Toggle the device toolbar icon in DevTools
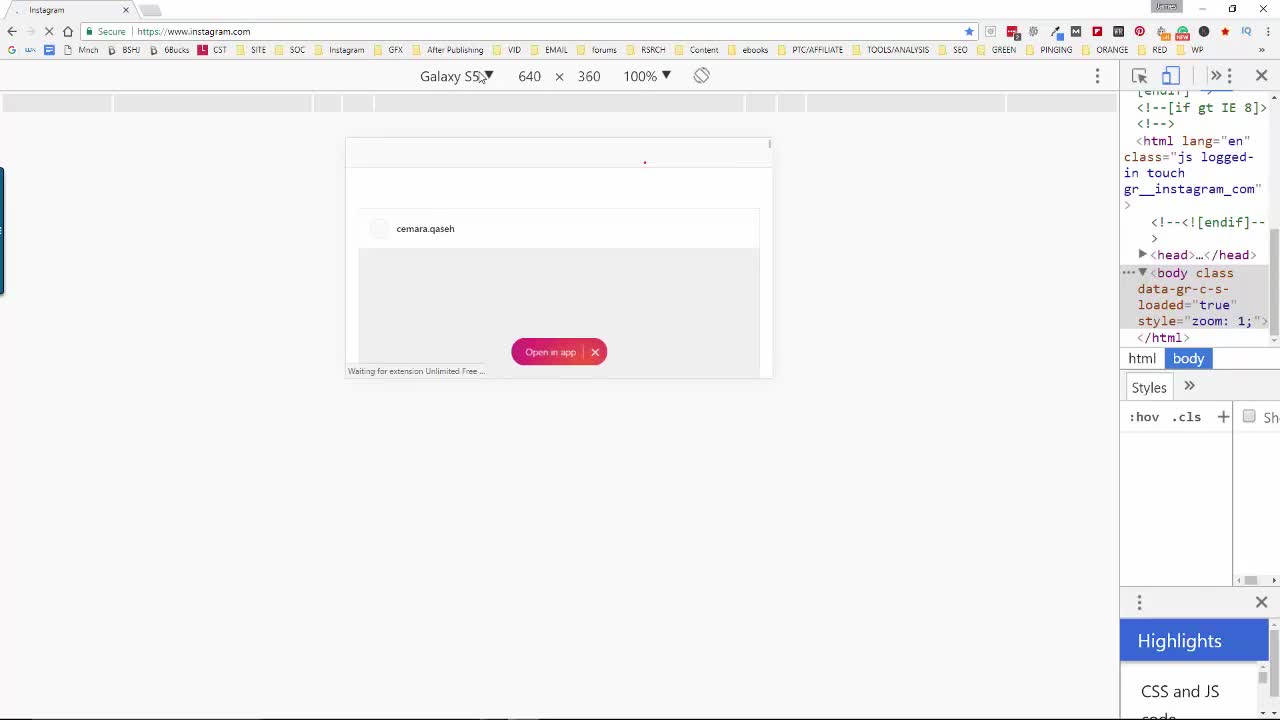Viewport: 1280px width, 720px height. coord(1170,76)
